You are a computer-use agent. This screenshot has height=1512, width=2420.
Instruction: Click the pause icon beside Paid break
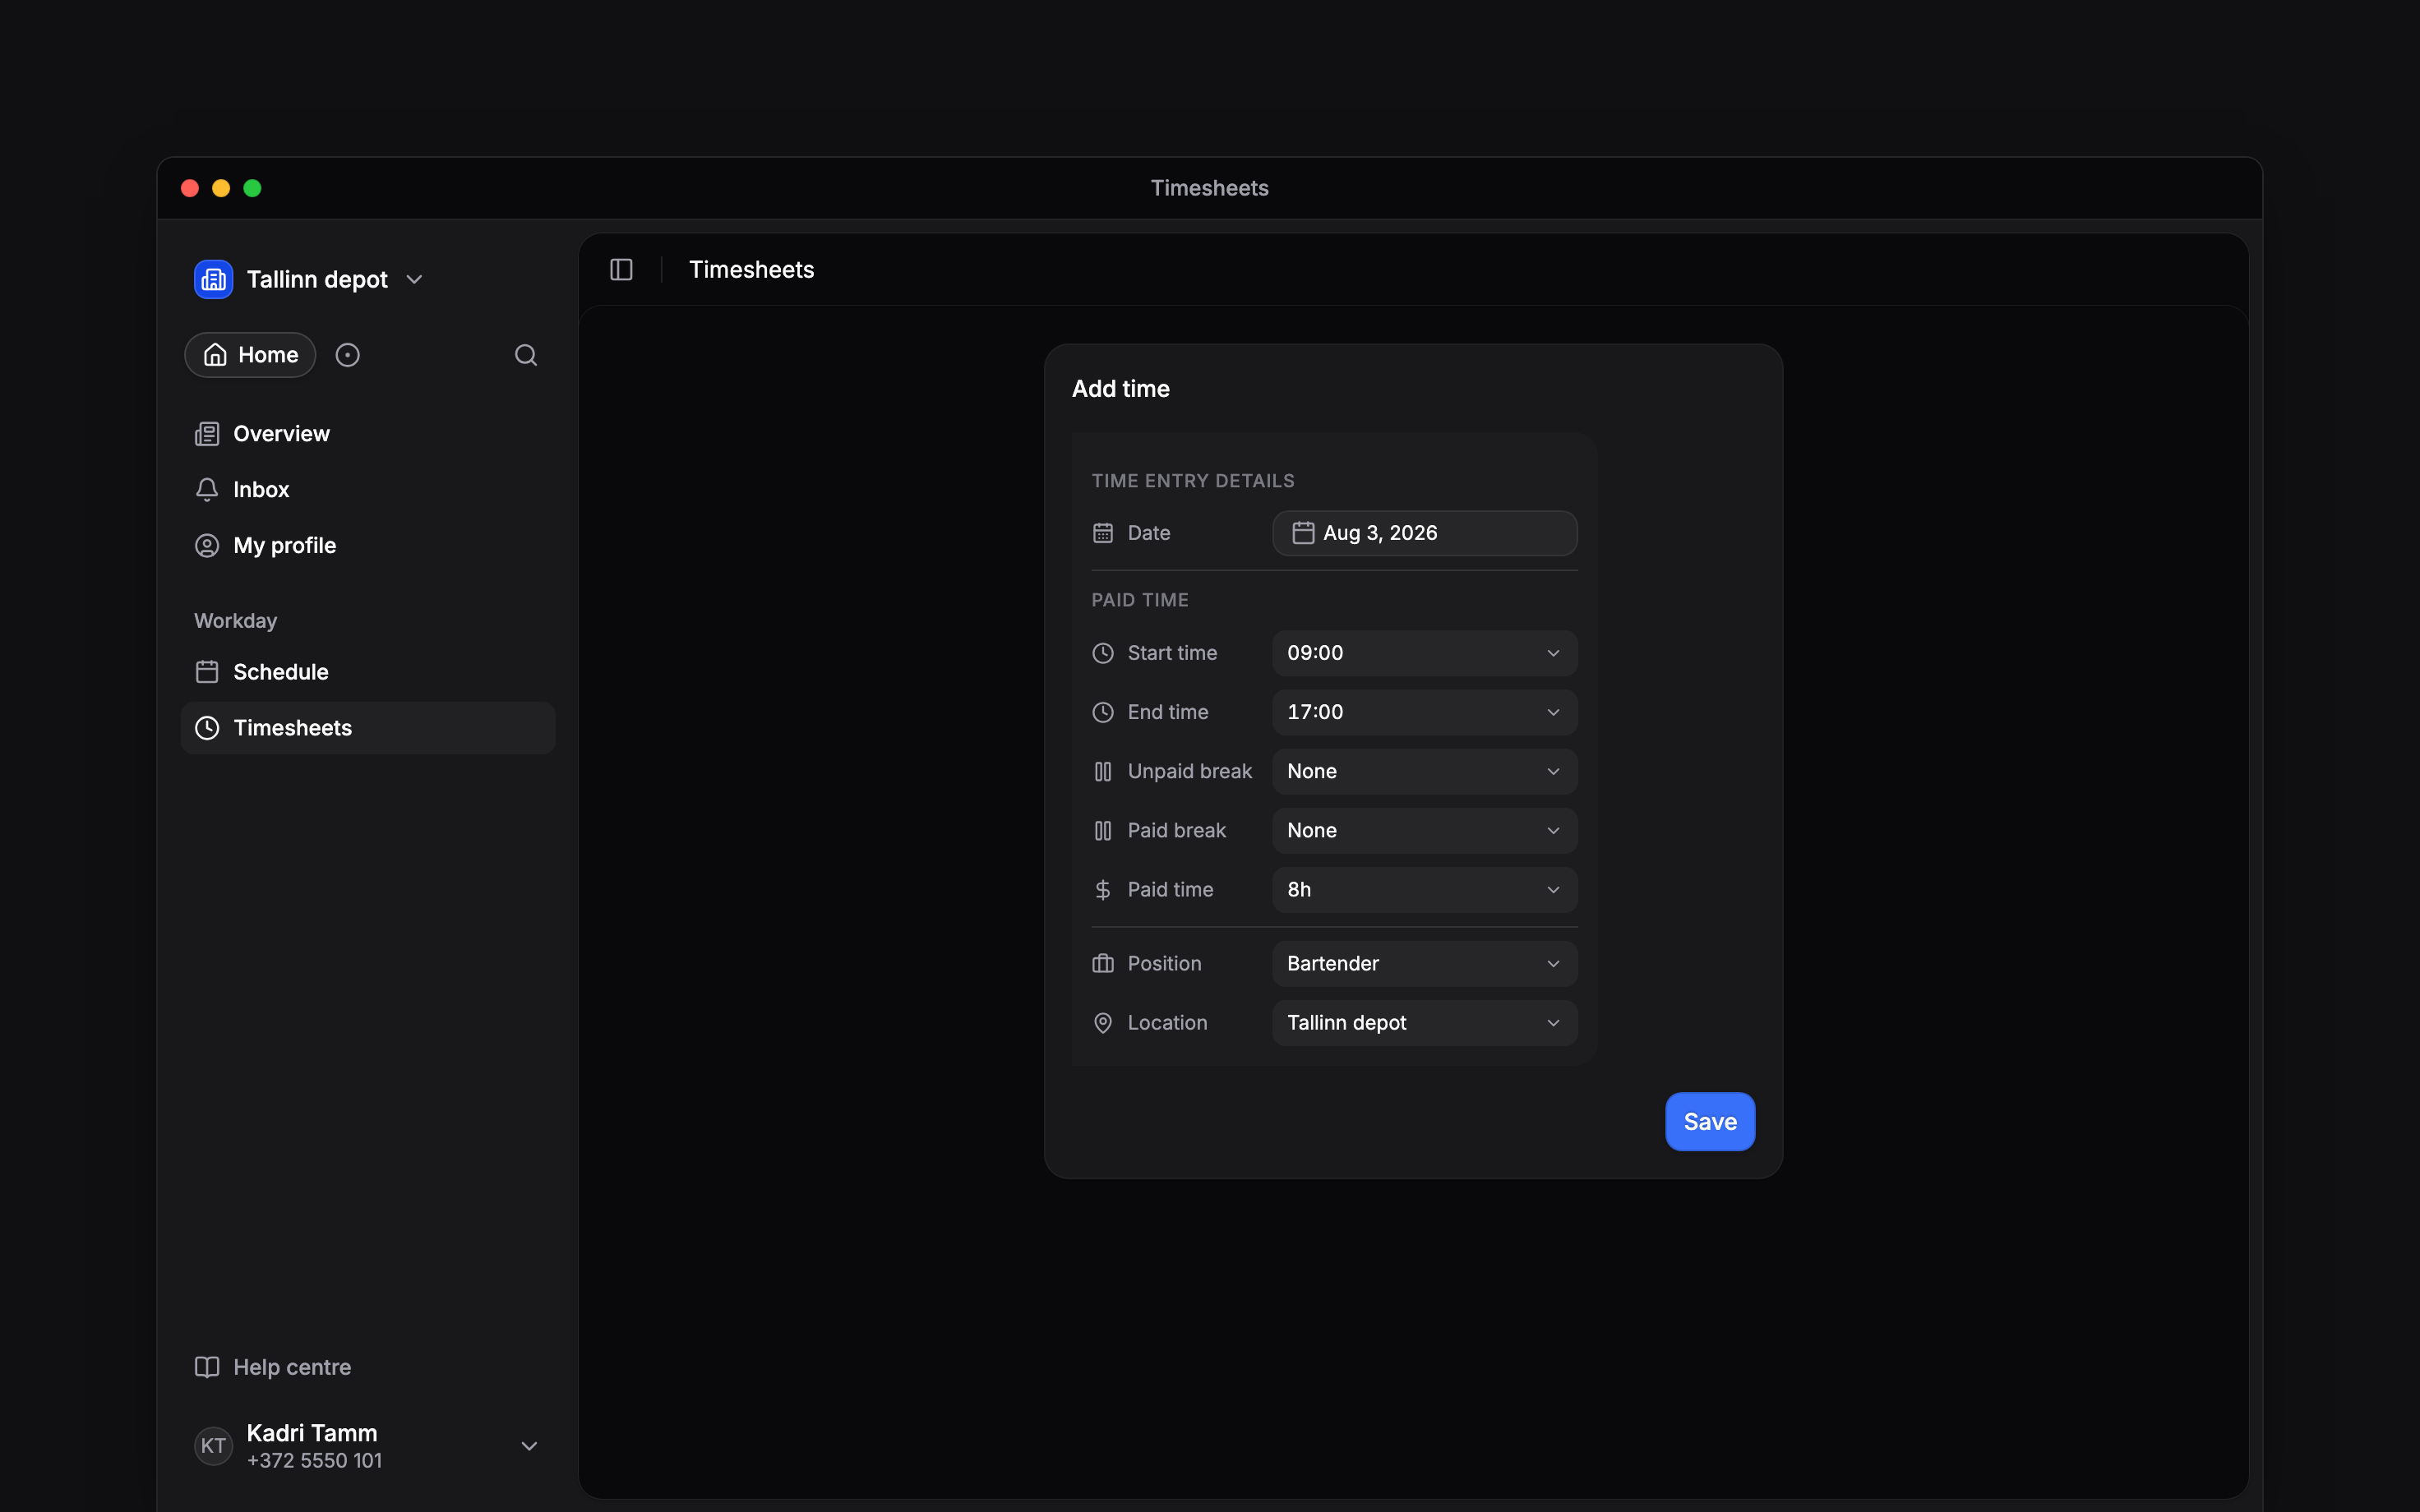tap(1103, 830)
